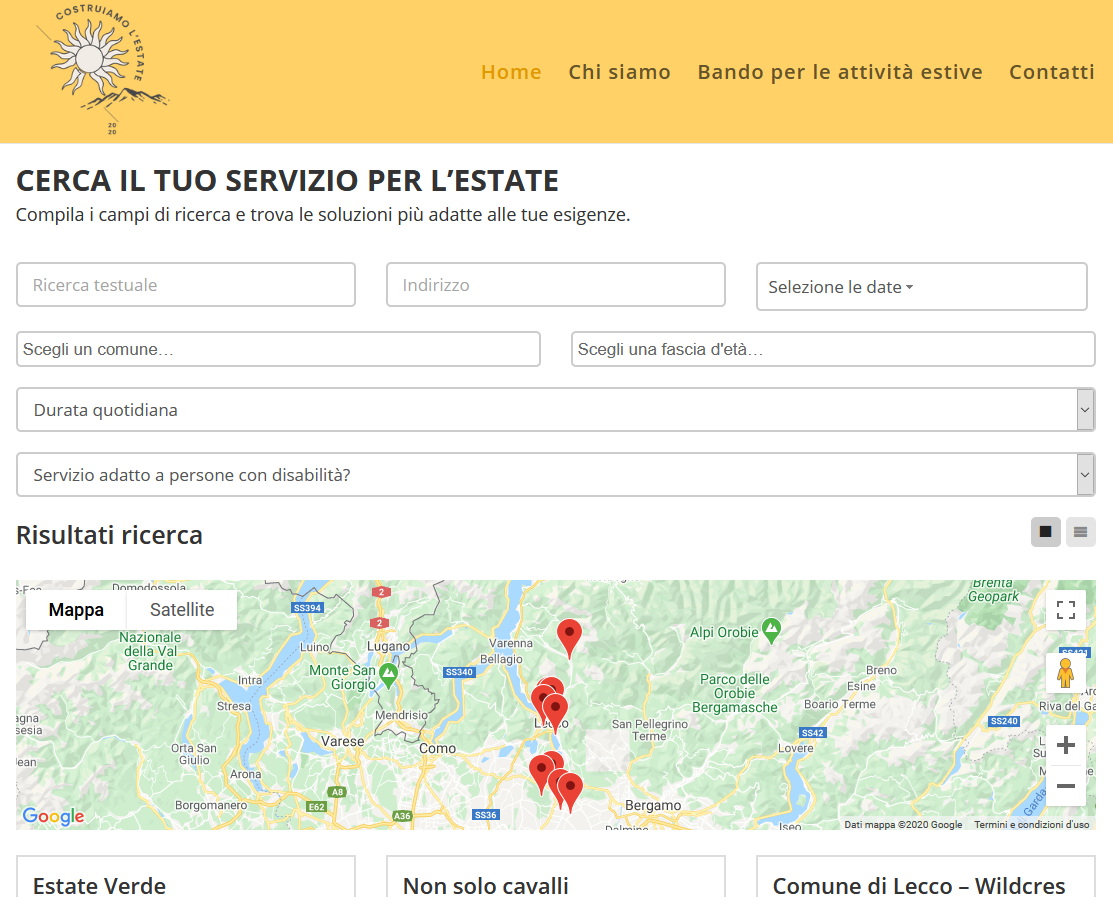Toggle fullscreen view of the map
This screenshot has height=897, width=1113.
point(1065,610)
